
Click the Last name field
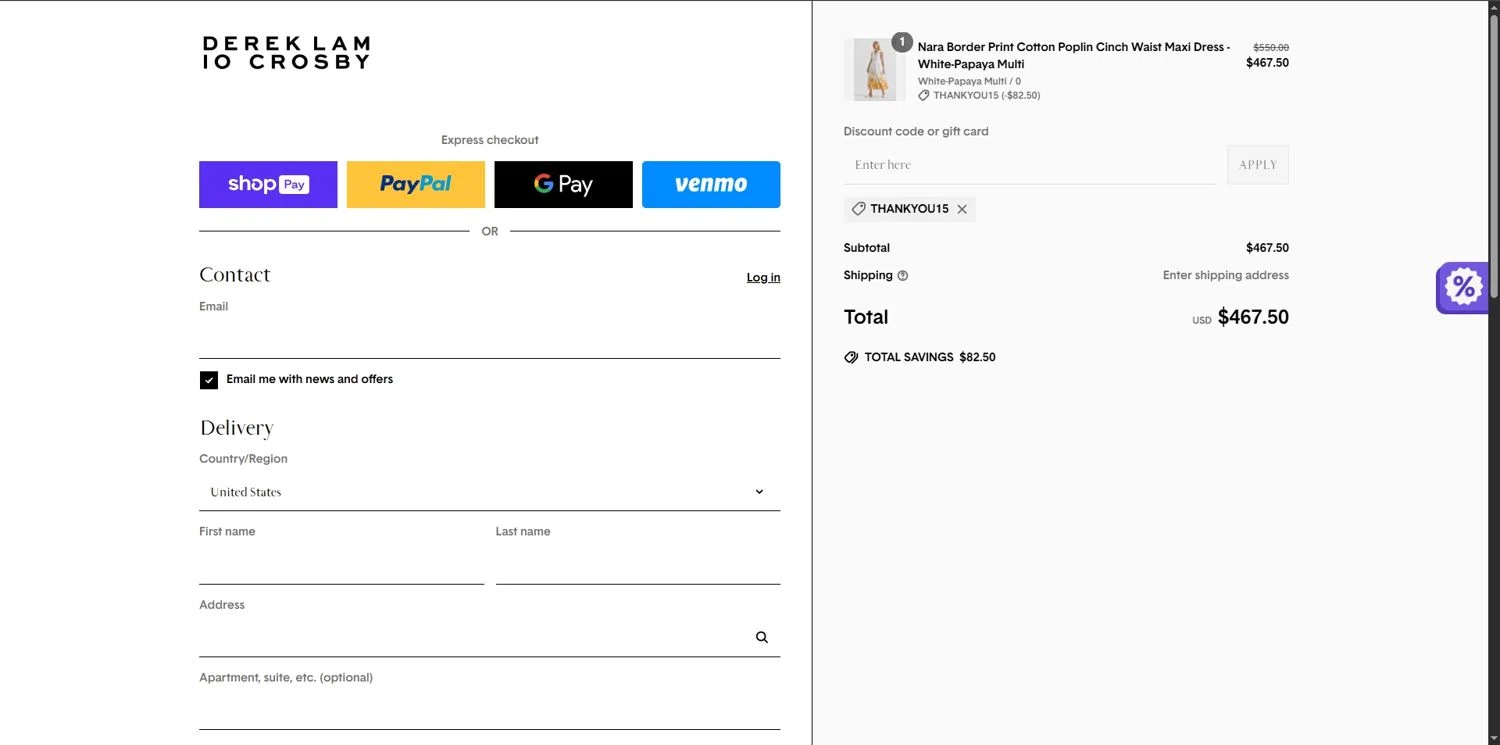click(638, 566)
